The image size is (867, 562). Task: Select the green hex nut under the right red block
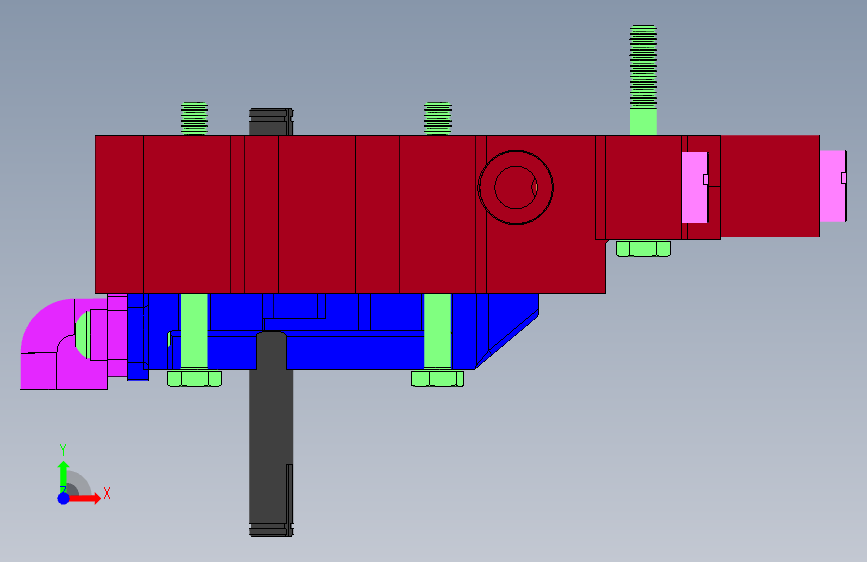(643, 249)
